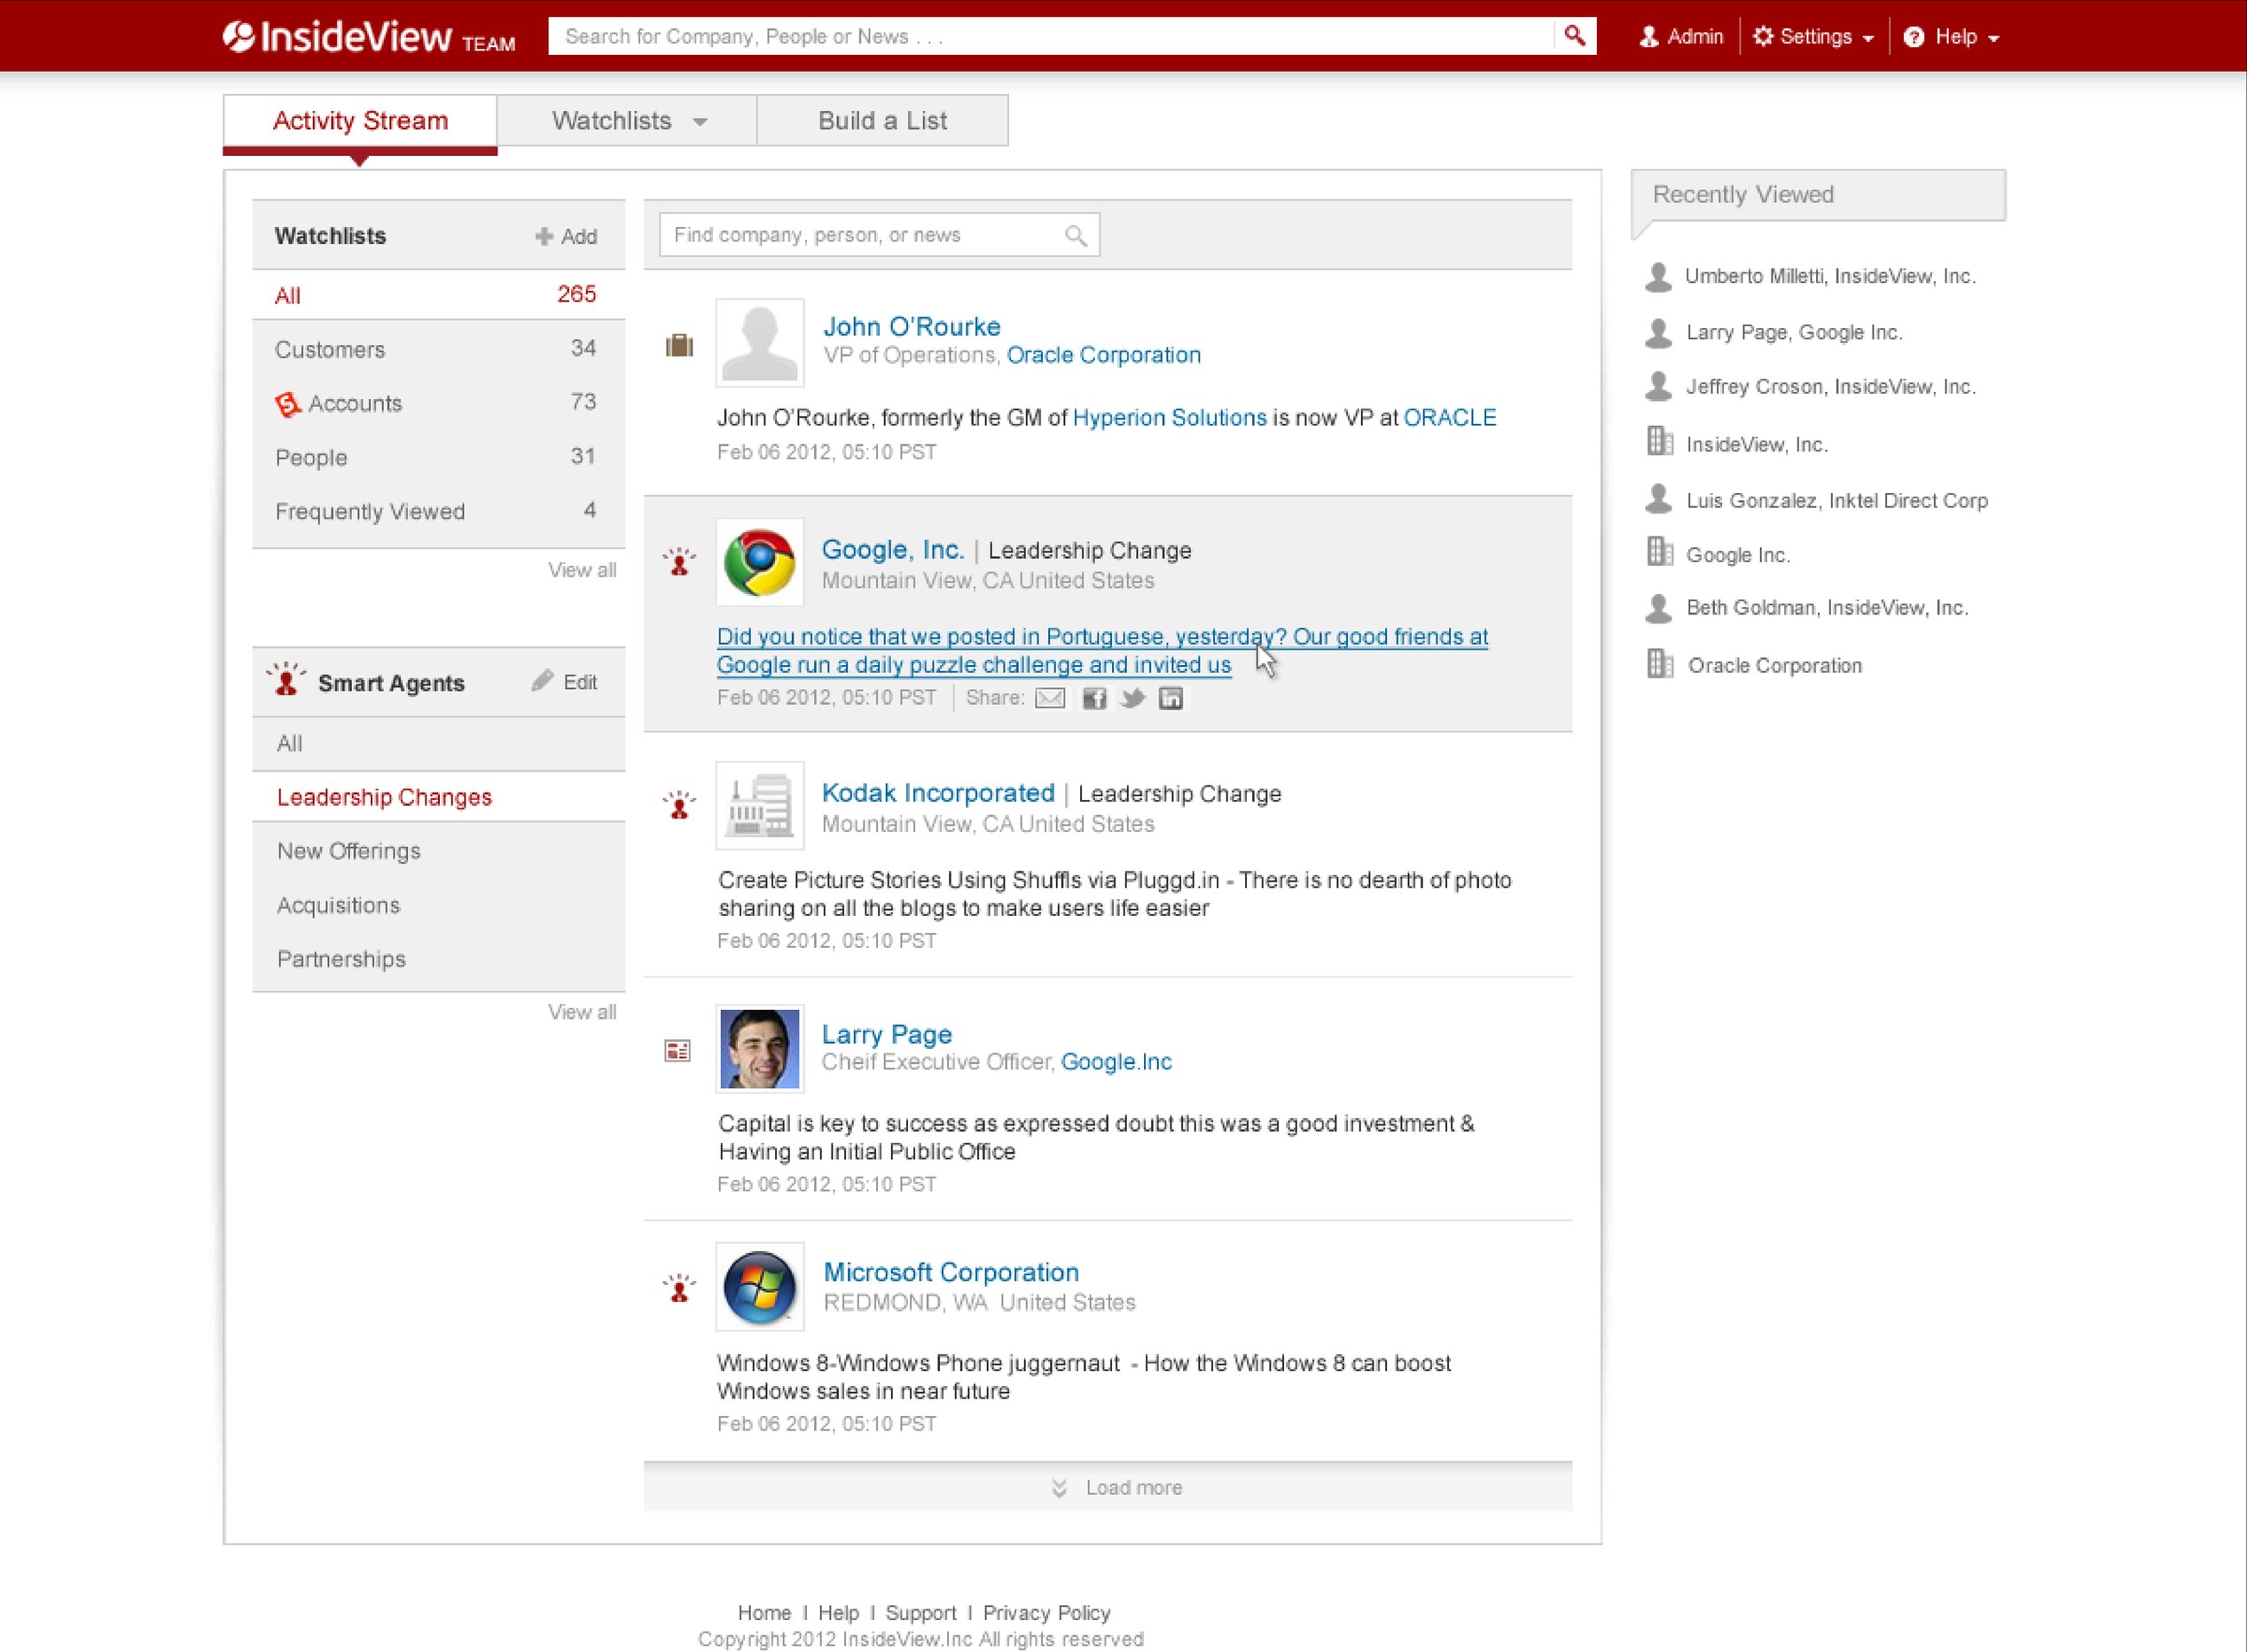Screen dimensions: 2247x1652
Task: Click the plus Add watchlist icon
Action: pyautogui.click(x=544, y=236)
